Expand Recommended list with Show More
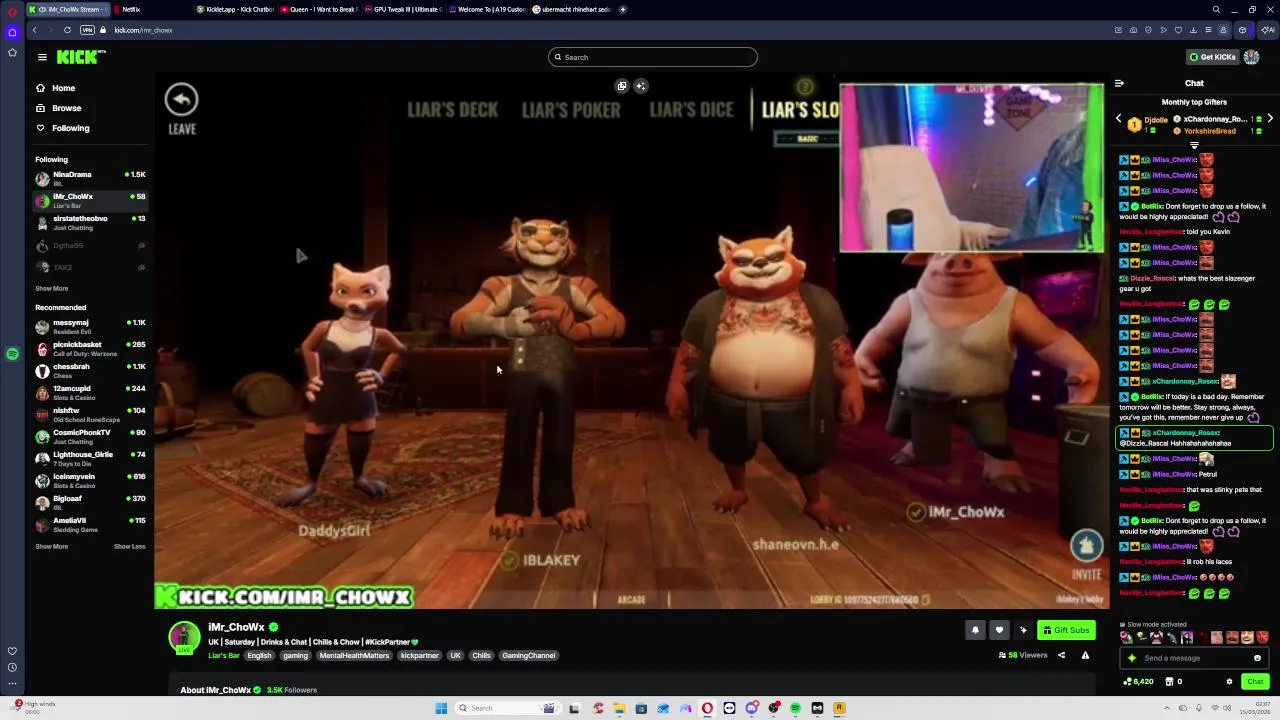 coord(52,546)
